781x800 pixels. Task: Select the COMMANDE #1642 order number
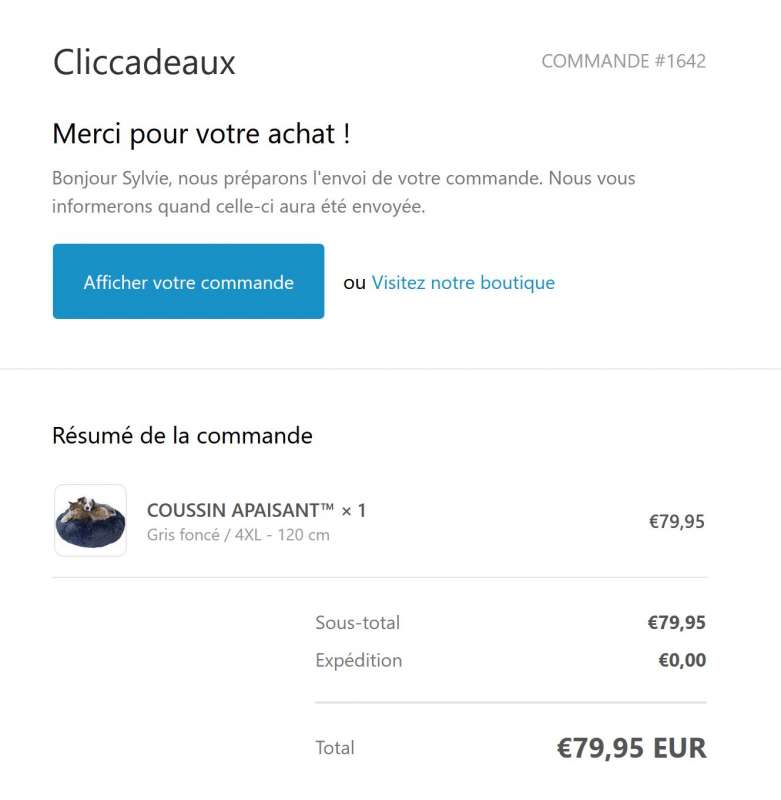point(623,61)
